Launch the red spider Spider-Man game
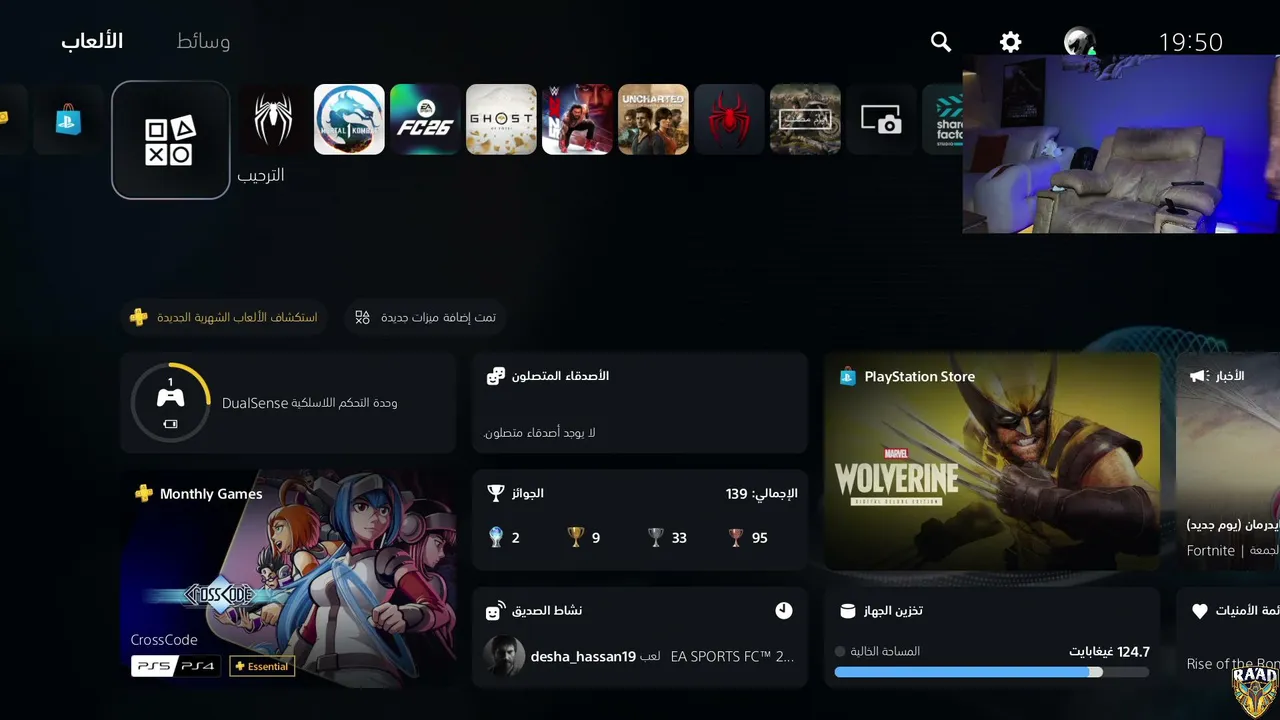1280x720 pixels. coord(729,120)
